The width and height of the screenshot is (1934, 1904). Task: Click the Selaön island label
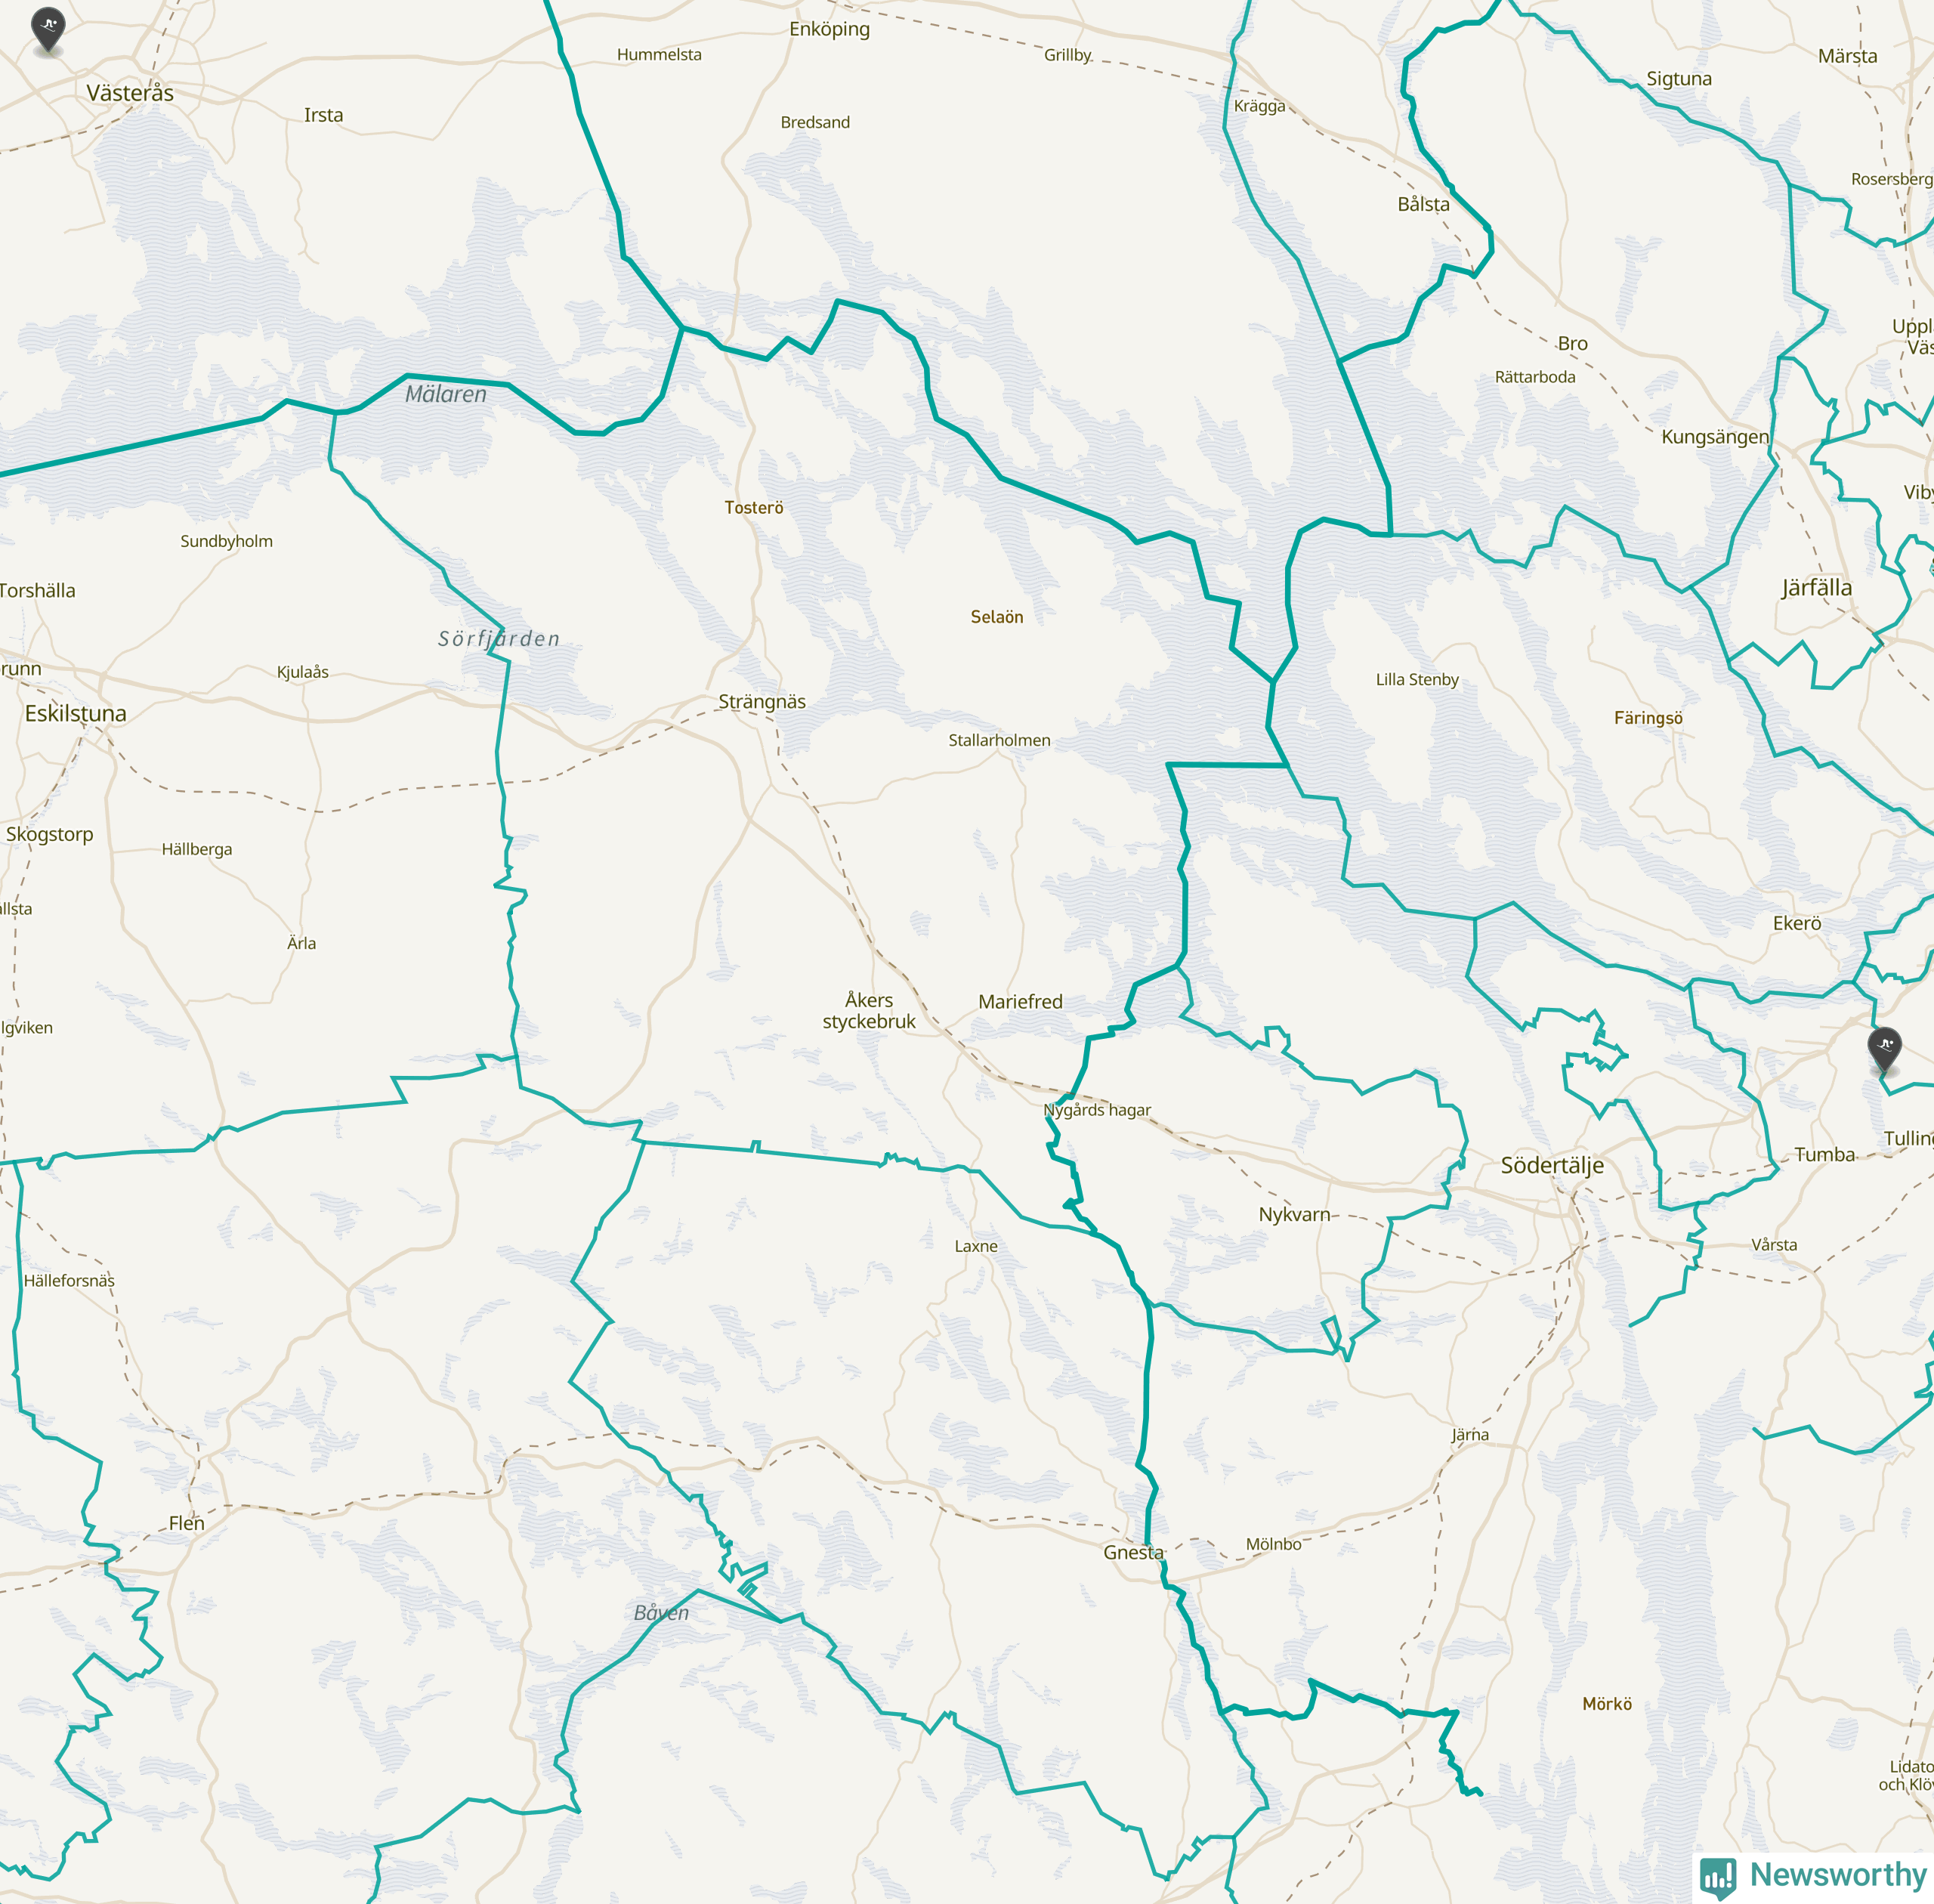click(x=997, y=617)
